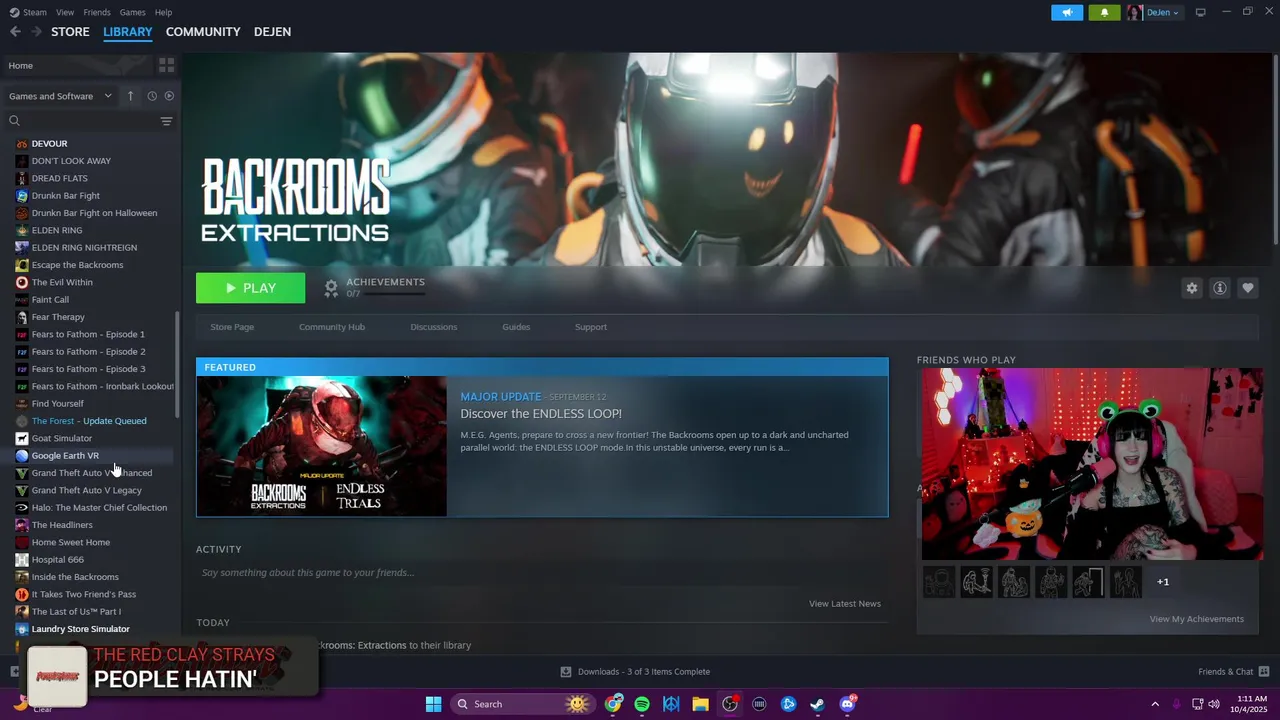The image size is (1280, 720).
Task: Select The Forest - Update Queued
Action: [x=89, y=421]
